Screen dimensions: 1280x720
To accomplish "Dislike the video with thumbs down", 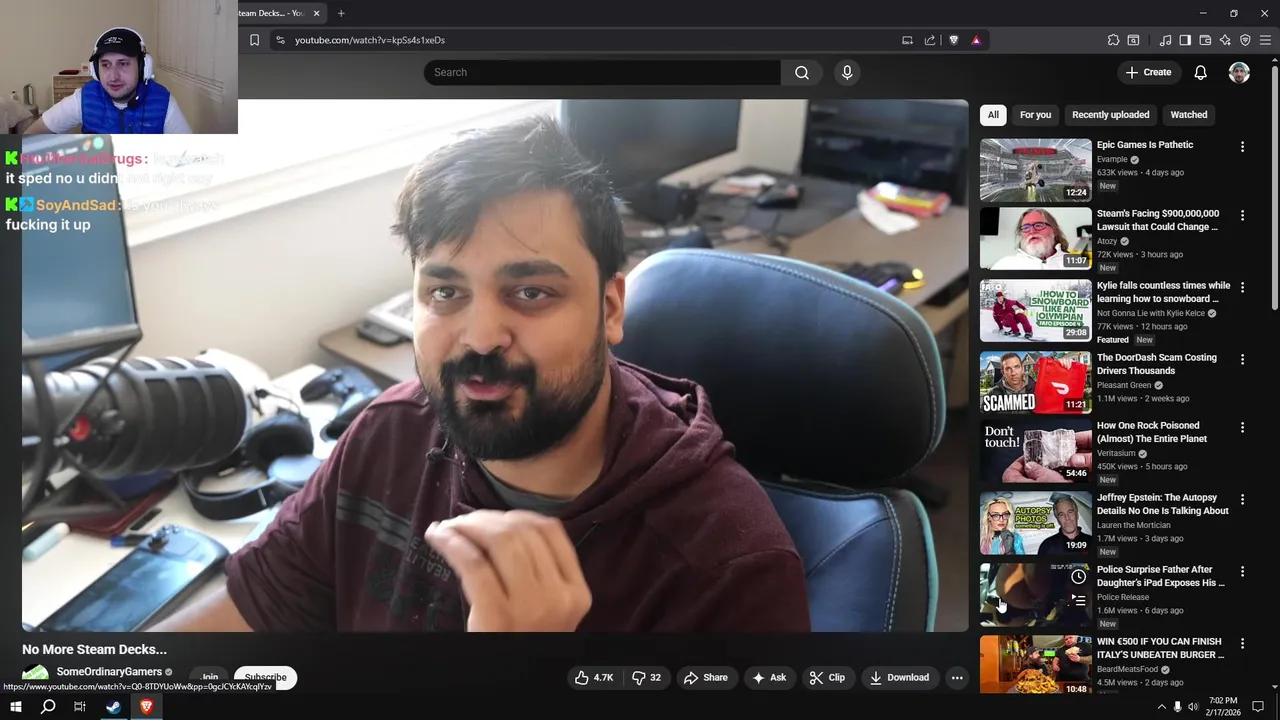I will pos(646,677).
